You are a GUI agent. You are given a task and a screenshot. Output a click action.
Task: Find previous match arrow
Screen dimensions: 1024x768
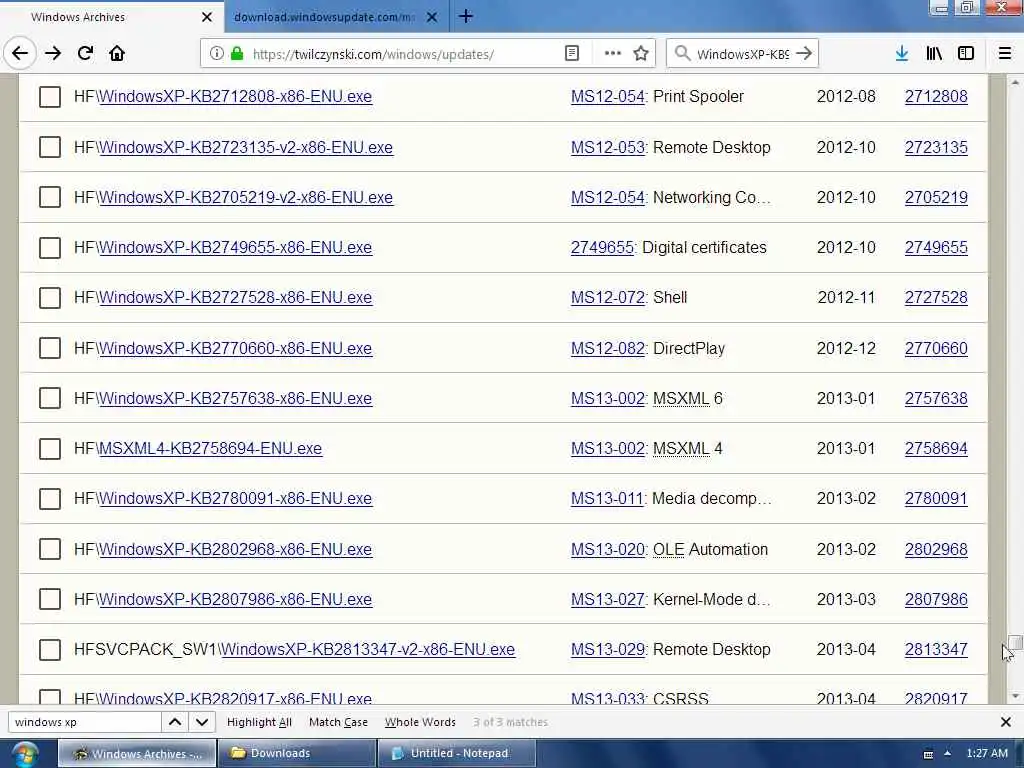[x=175, y=722]
